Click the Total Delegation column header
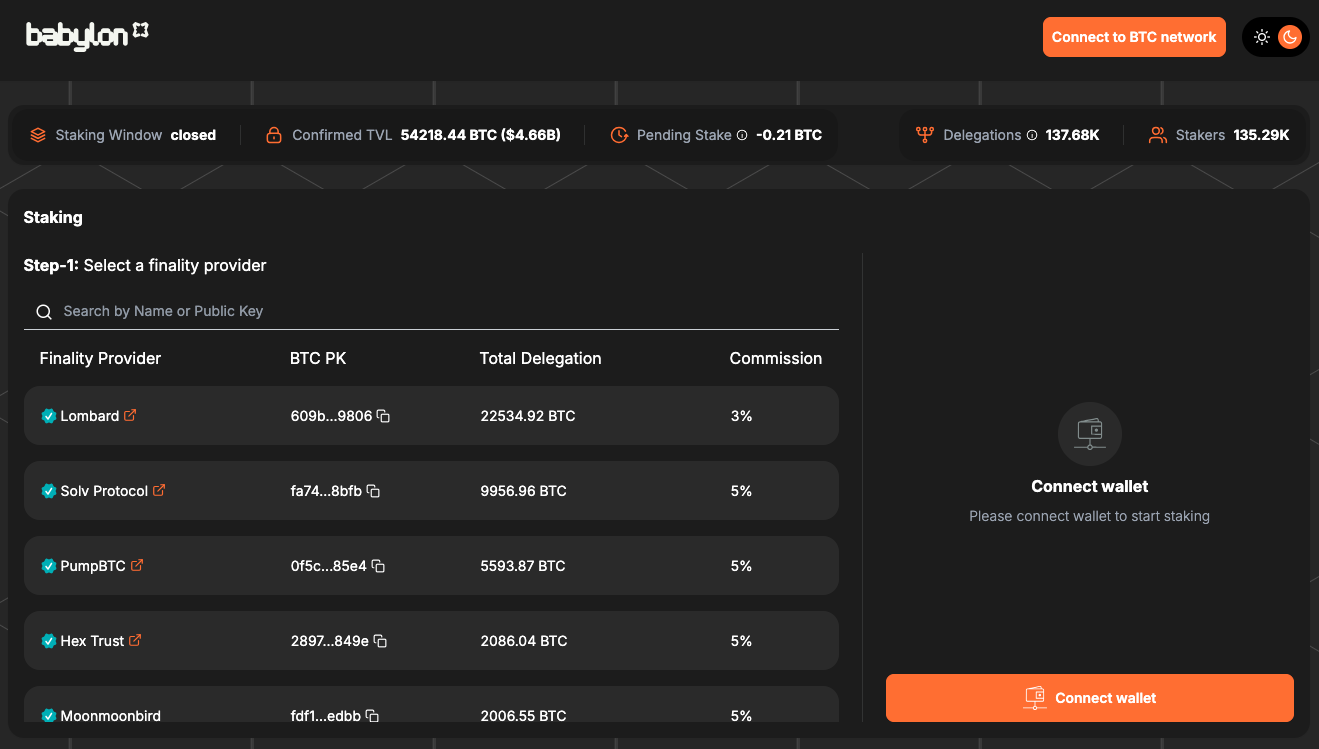Screen dimensions: 1319x749 coord(540,358)
